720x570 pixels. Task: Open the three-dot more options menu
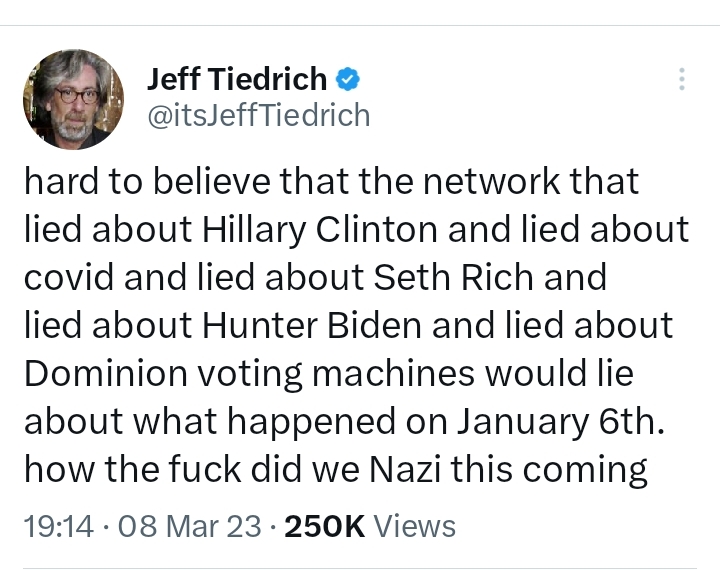coord(682,79)
